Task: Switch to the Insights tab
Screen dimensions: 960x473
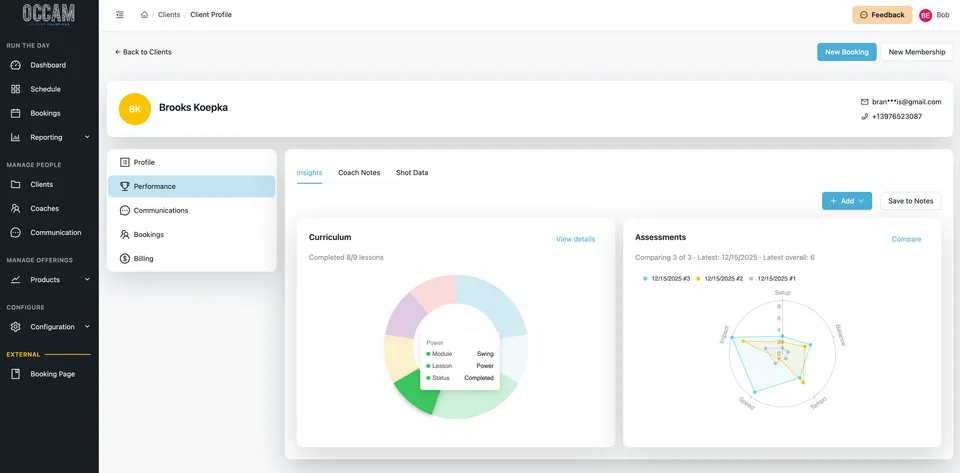Action: tap(309, 173)
